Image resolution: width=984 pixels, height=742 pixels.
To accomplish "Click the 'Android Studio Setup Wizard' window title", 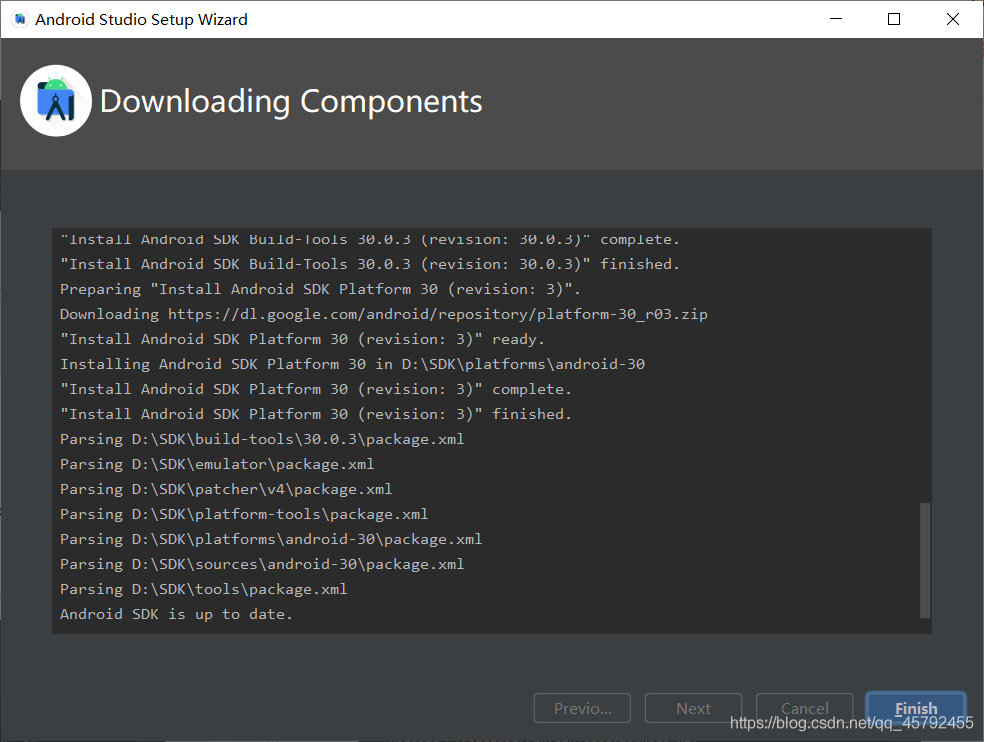I will point(141,19).
